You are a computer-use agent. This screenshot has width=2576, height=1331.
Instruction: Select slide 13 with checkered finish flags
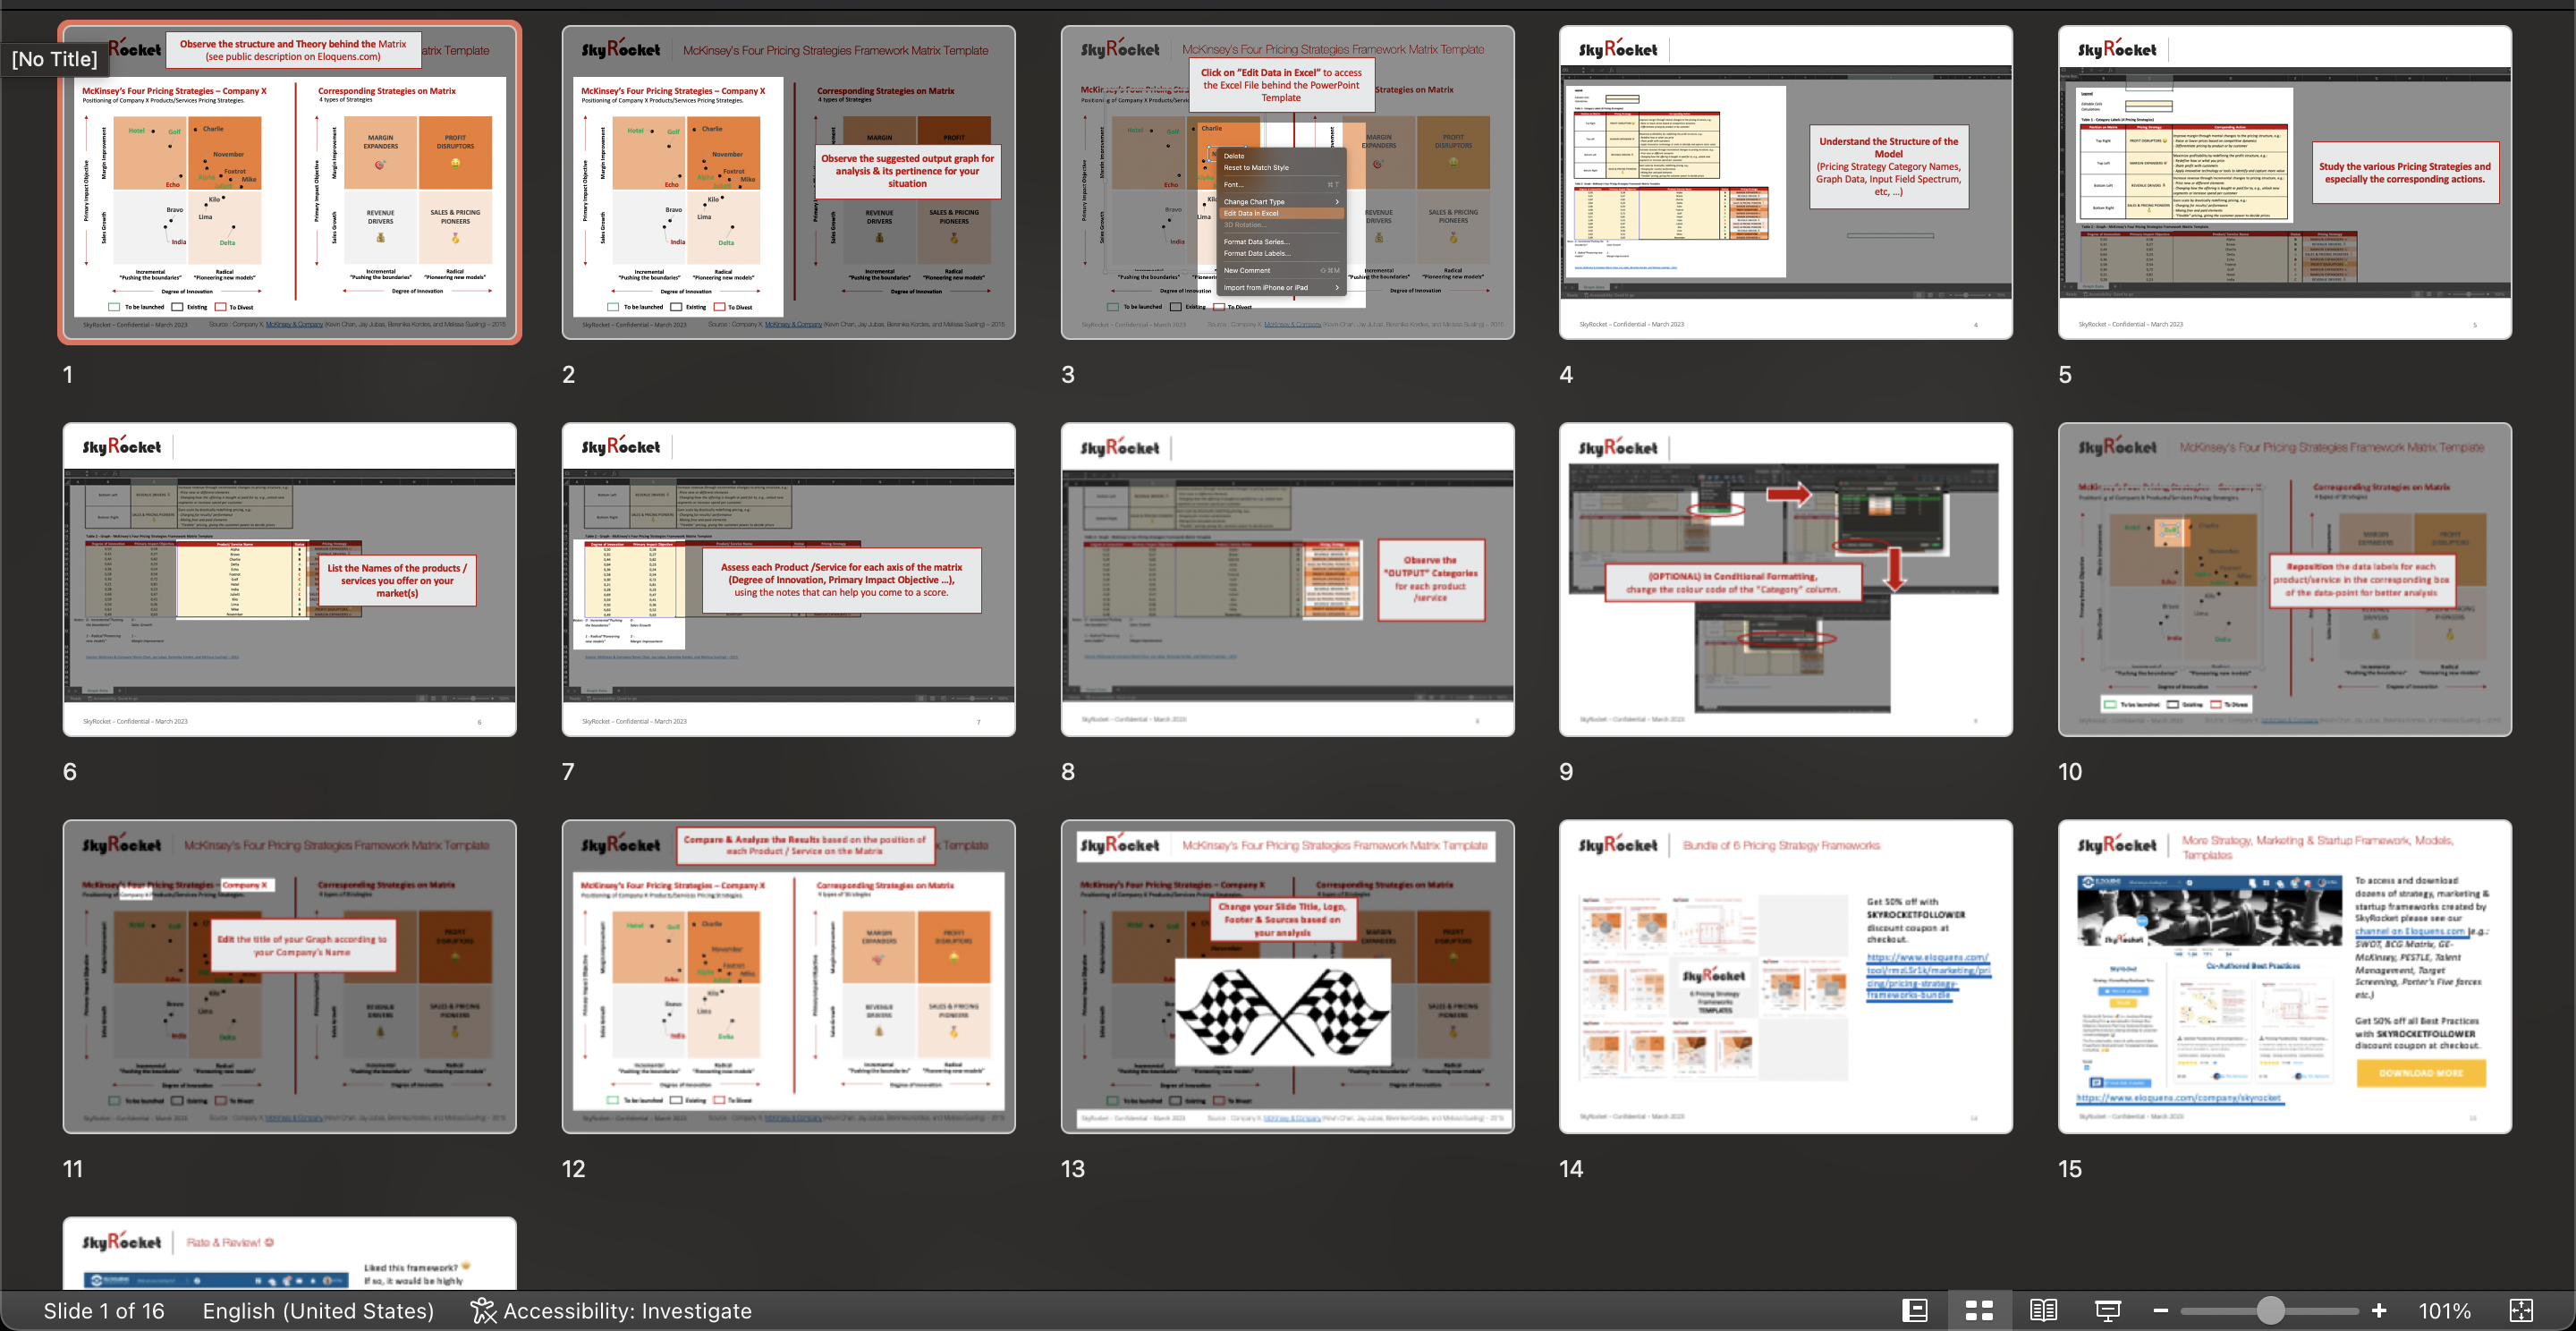pos(1288,976)
